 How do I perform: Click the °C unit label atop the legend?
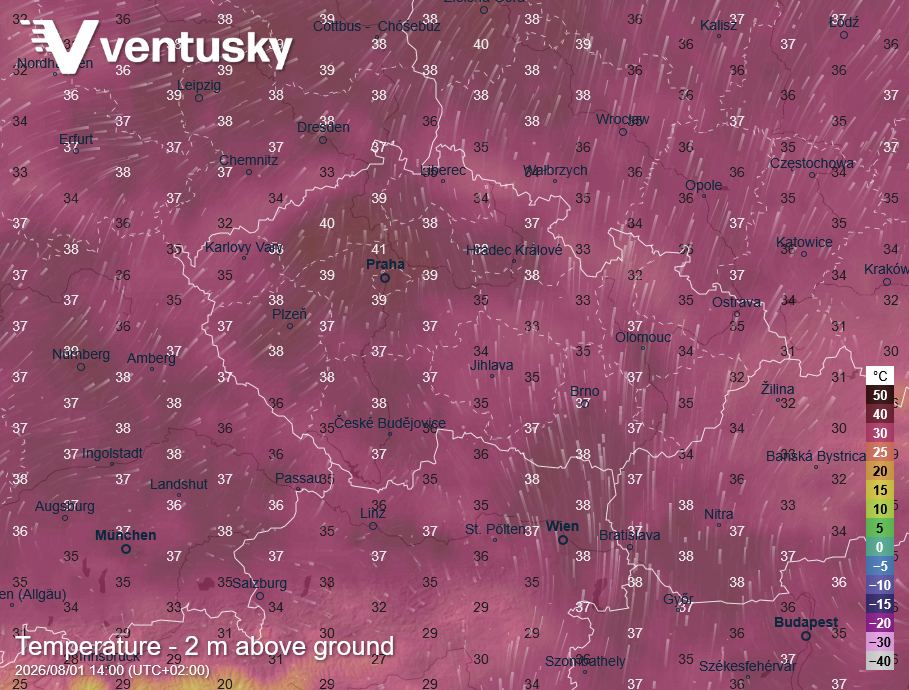880,376
